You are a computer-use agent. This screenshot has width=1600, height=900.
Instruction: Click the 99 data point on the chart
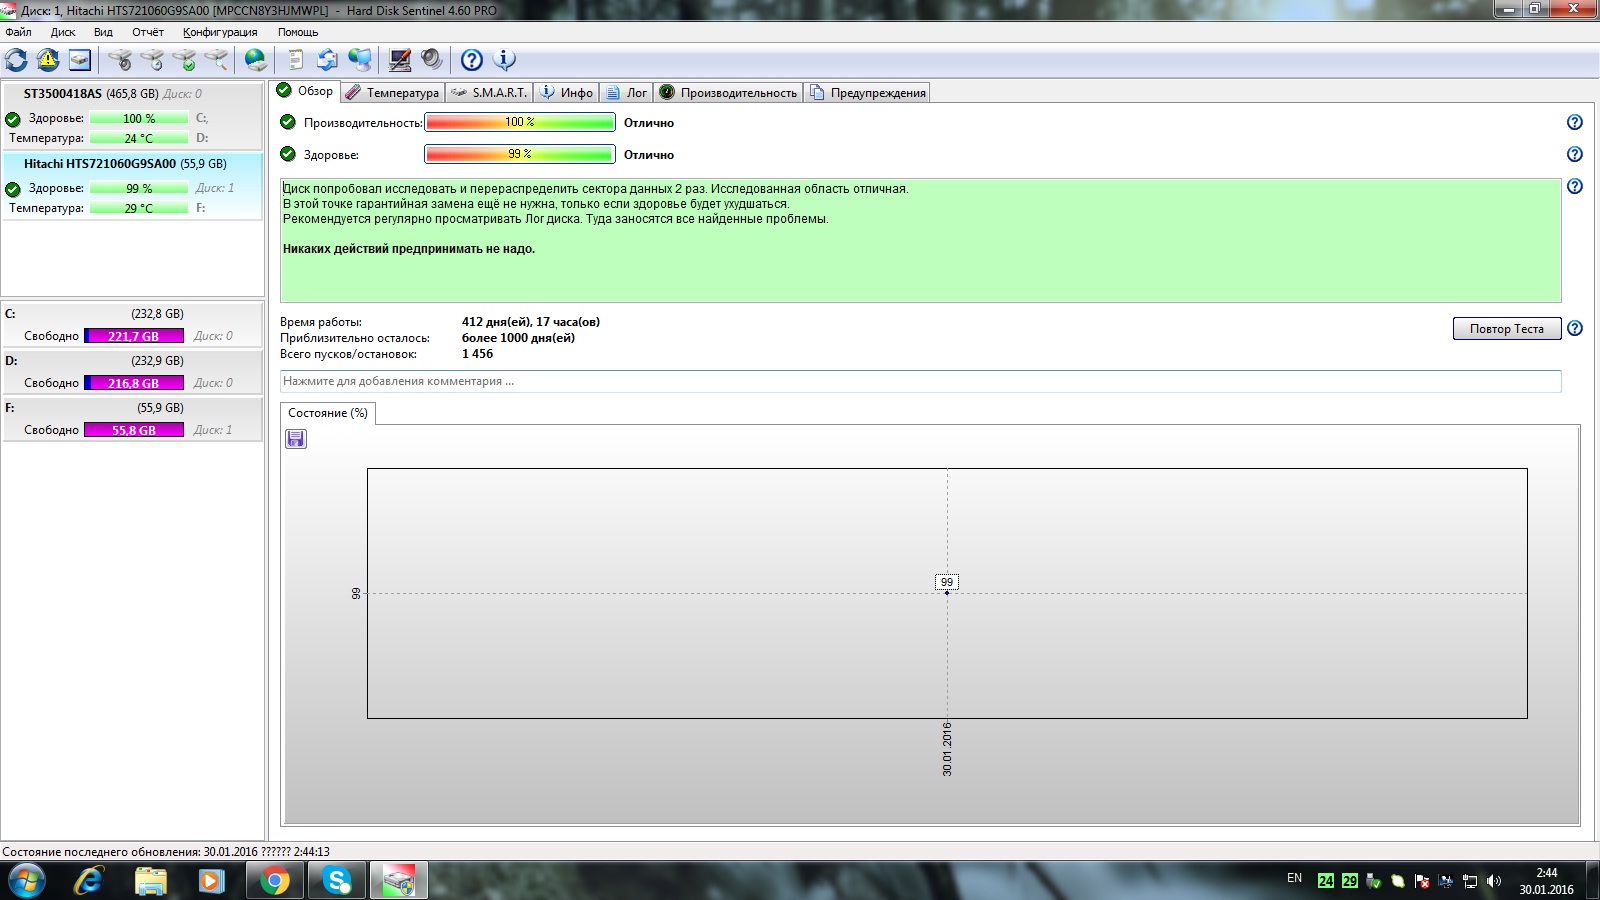[947, 592]
